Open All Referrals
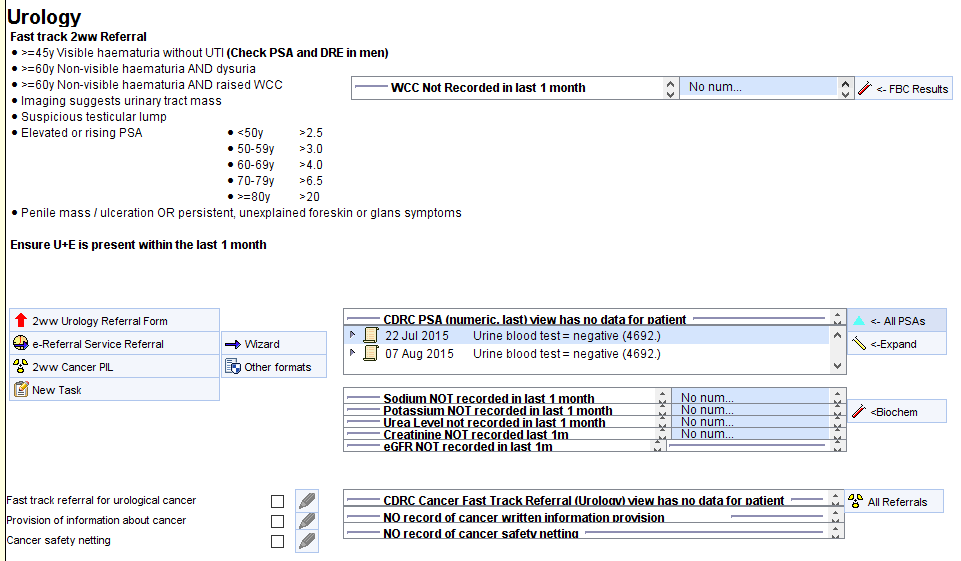The image size is (961, 561). tap(894, 502)
